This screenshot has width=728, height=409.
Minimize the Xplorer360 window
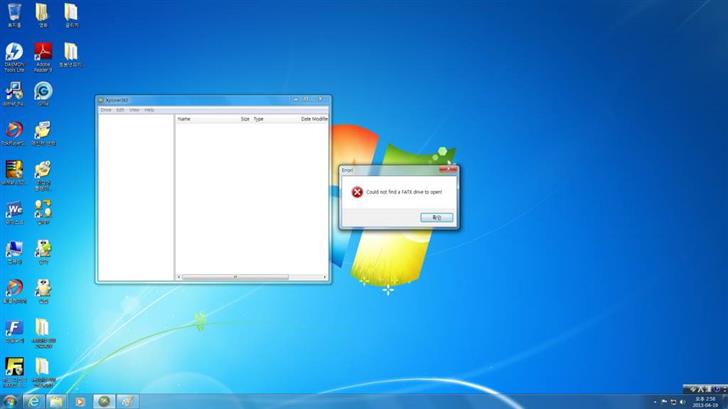(x=296, y=99)
